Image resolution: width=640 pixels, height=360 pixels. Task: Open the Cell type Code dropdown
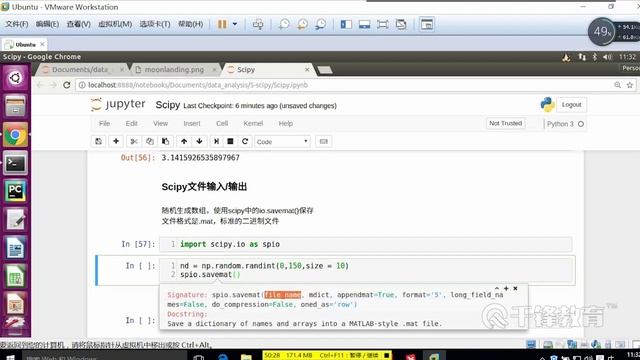click(282, 142)
